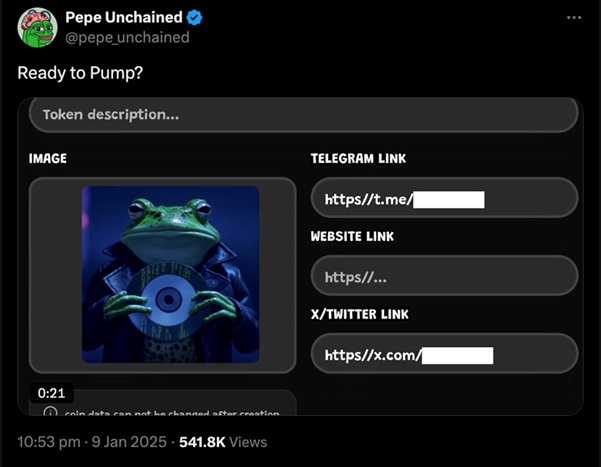Click the X/TWITTER LINK label
This screenshot has height=467, width=601.
[x=359, y=314]
